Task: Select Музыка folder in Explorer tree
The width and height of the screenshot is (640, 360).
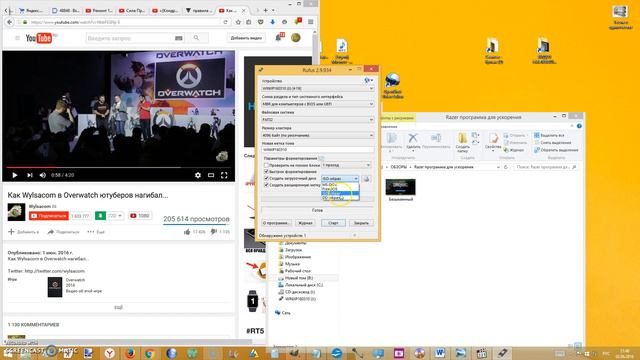Action: [x=289, y=264]
